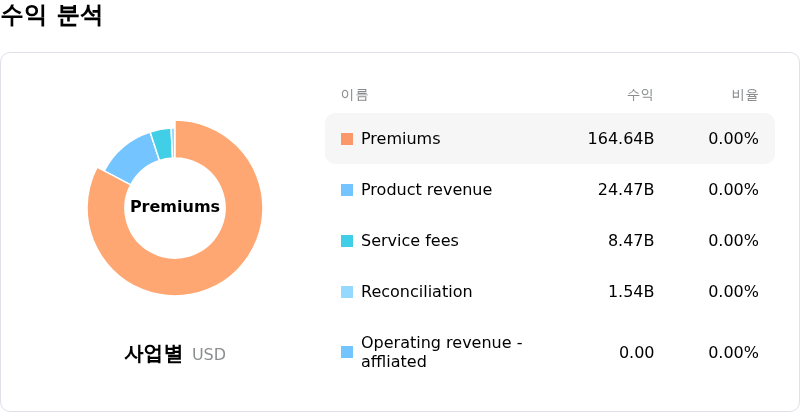
Task: Click the 비율 column header
Action: tap(745, 95)
